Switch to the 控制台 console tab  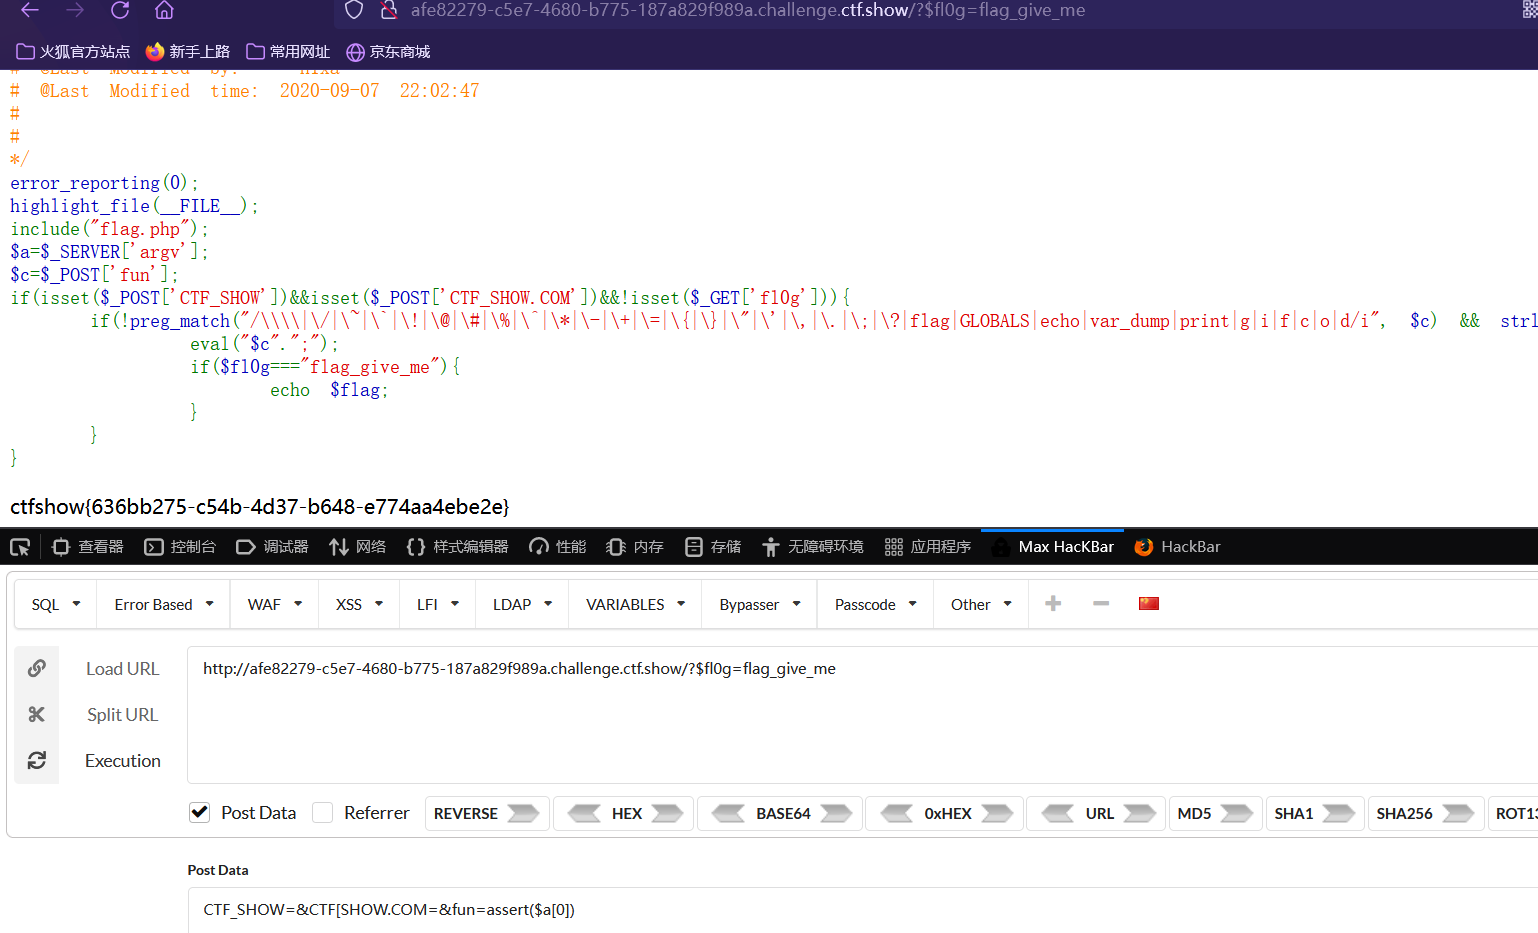point(180,547)
